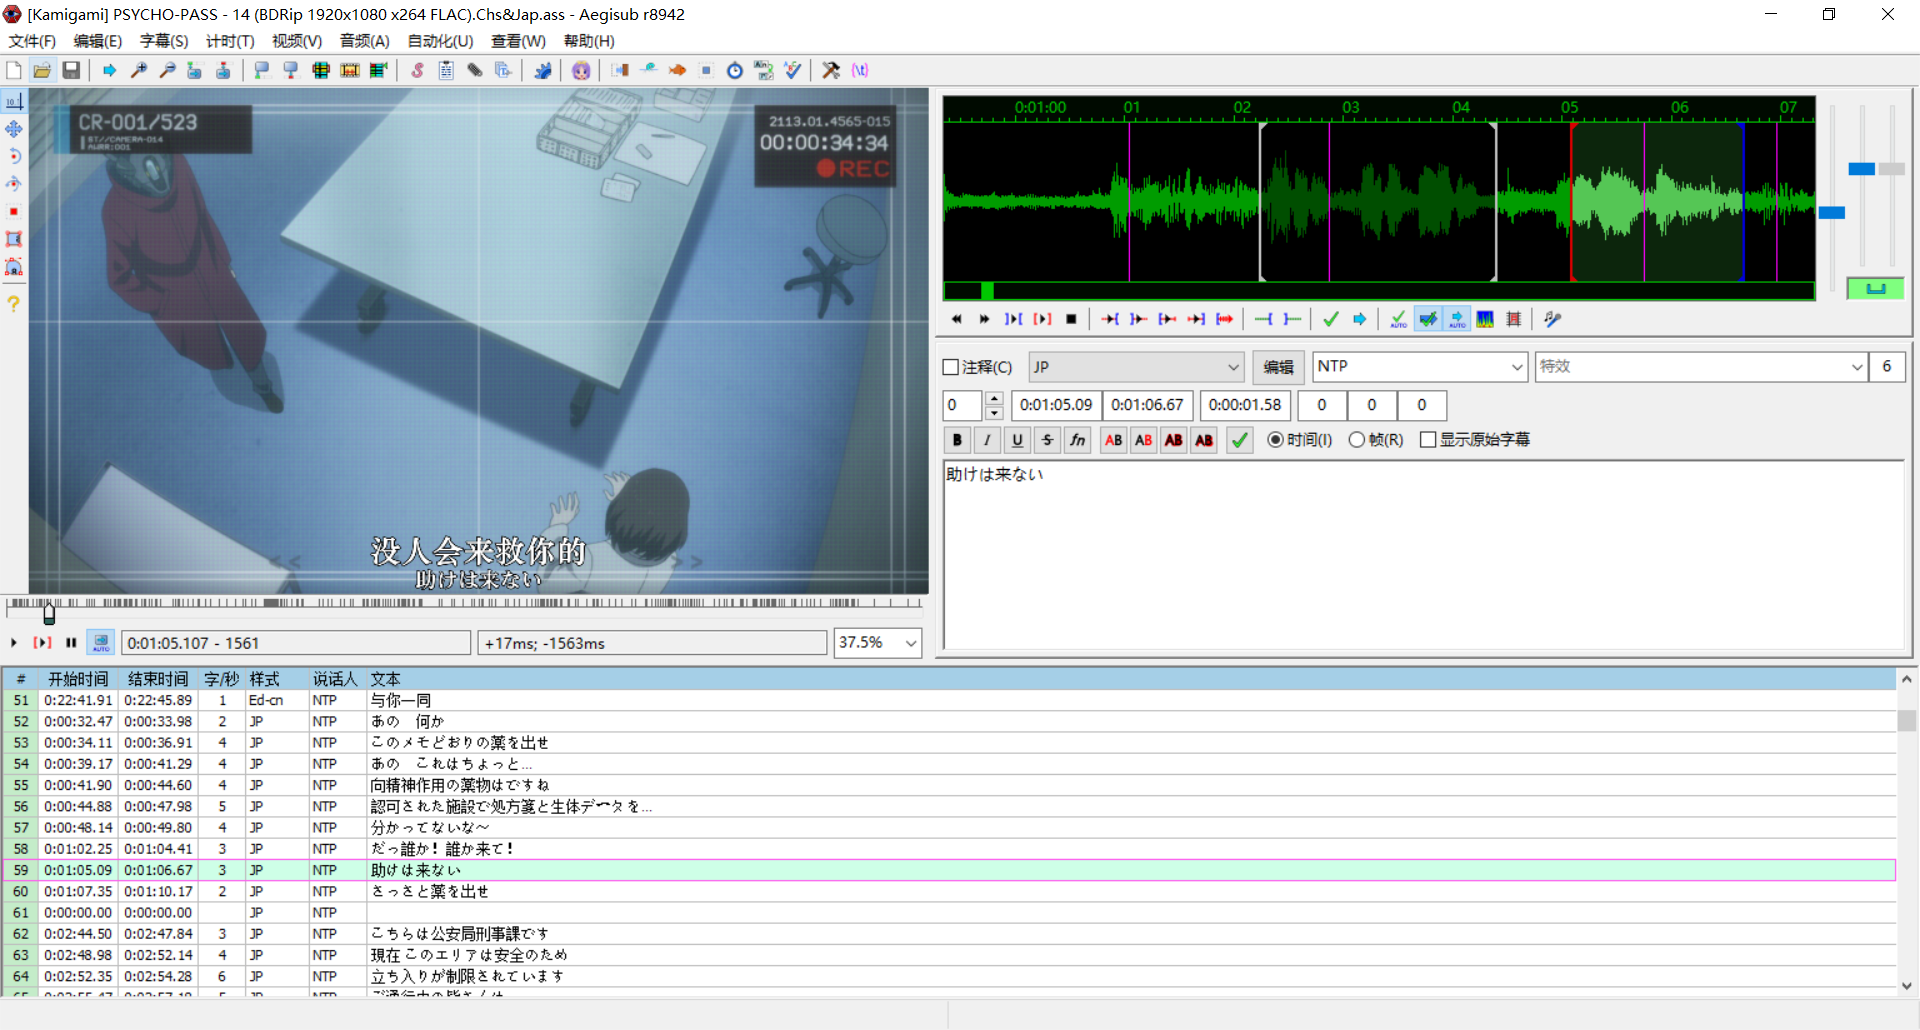
Task: Open the Spell Checker icon
Action: click(793, 70)
